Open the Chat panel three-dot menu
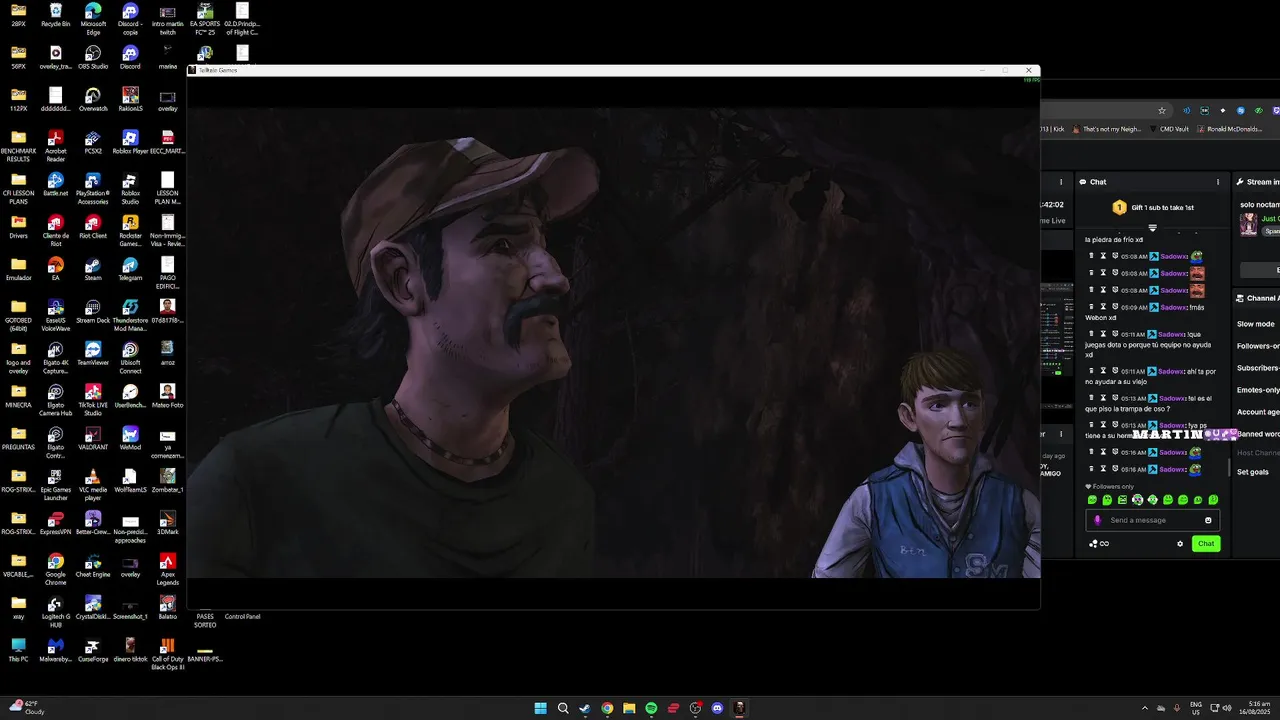 (1218, 182)
